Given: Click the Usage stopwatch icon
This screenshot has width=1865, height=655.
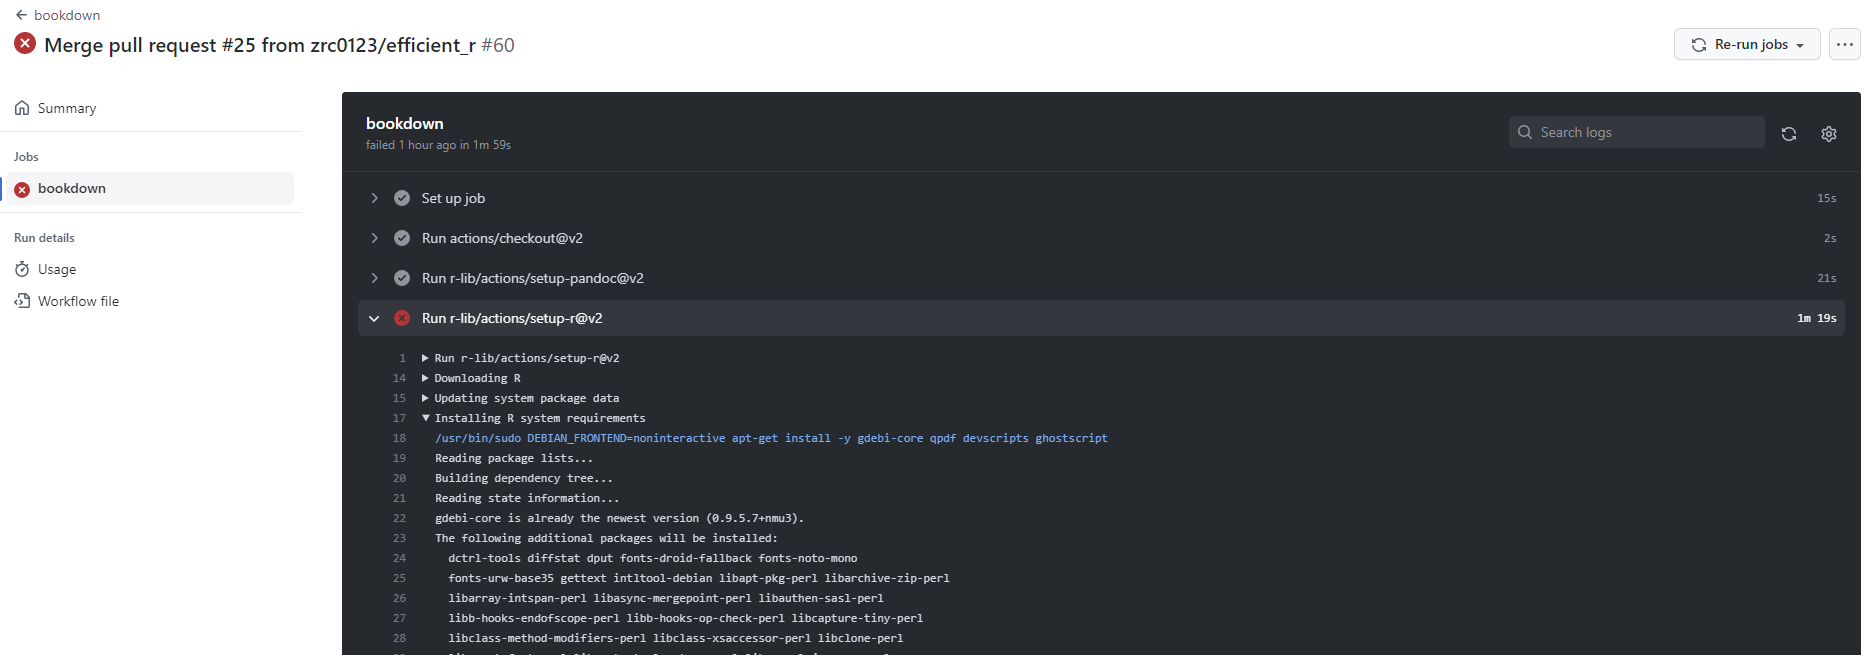Looking at the screenshot, I should [x=22, y=269].
